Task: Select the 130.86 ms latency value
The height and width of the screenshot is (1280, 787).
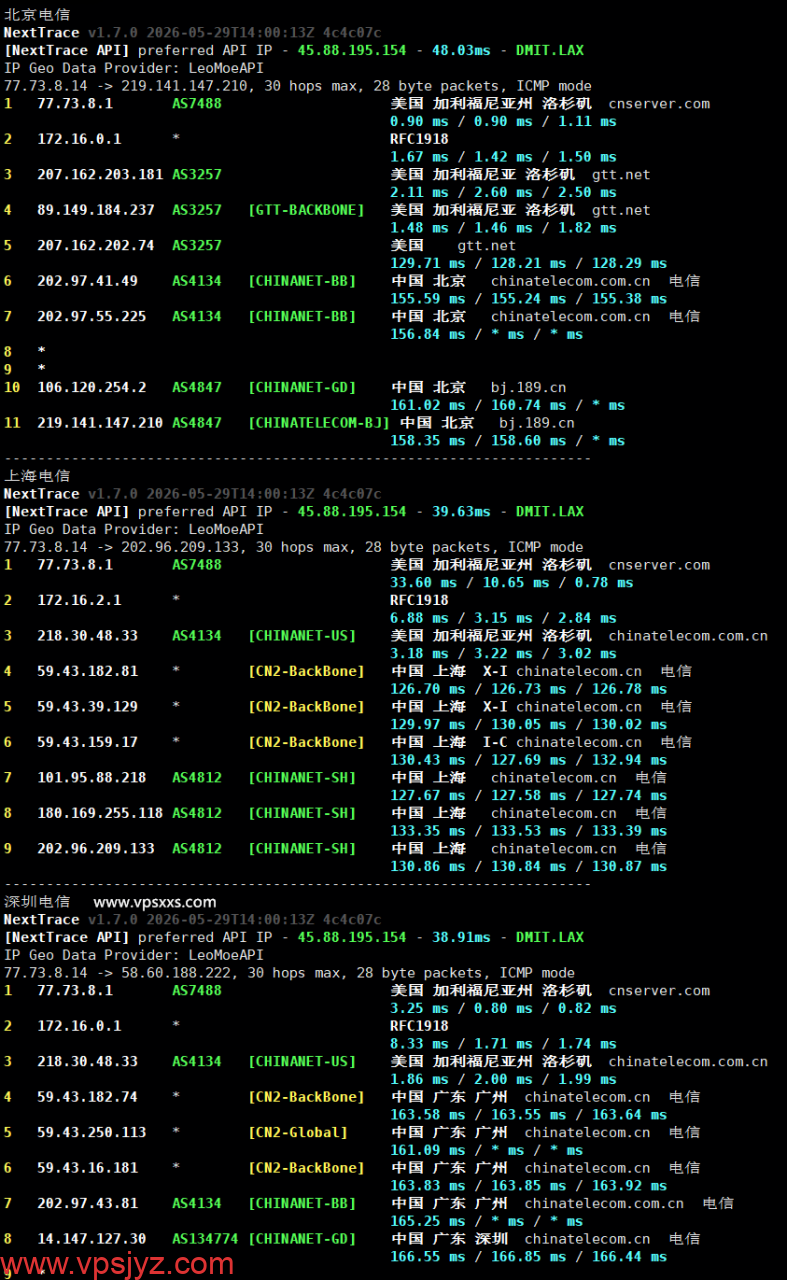Action: click(428, 866)
